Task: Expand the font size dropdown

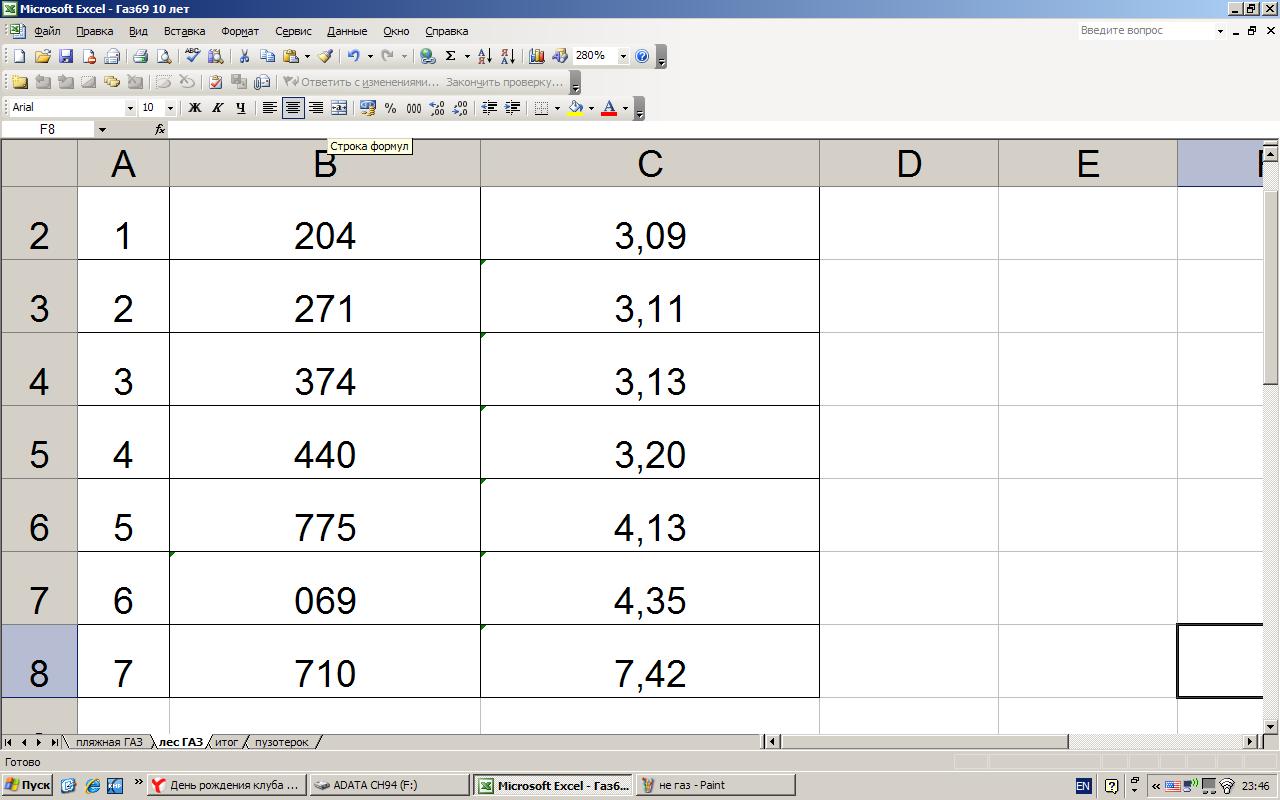Action: 170,108
